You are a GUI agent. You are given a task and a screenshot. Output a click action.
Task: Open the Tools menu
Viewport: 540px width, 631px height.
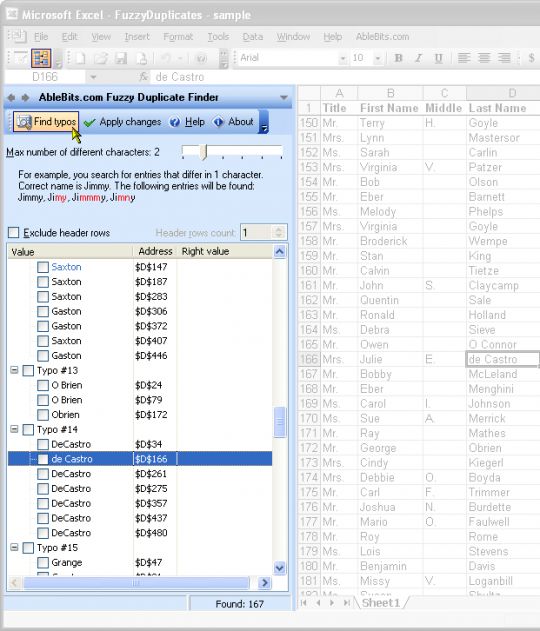click(218, 37)
